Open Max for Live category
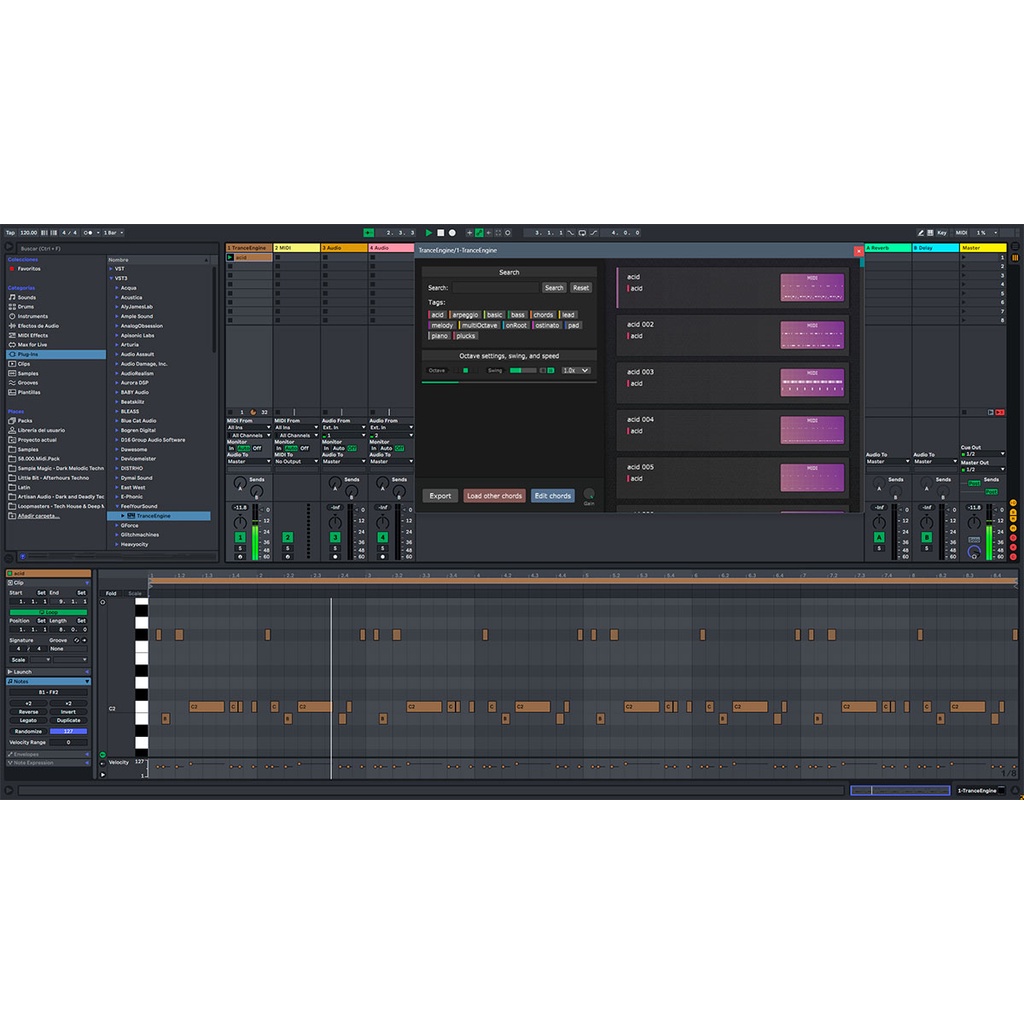This screenshot has width=1024, height=1024. point(32,344)
